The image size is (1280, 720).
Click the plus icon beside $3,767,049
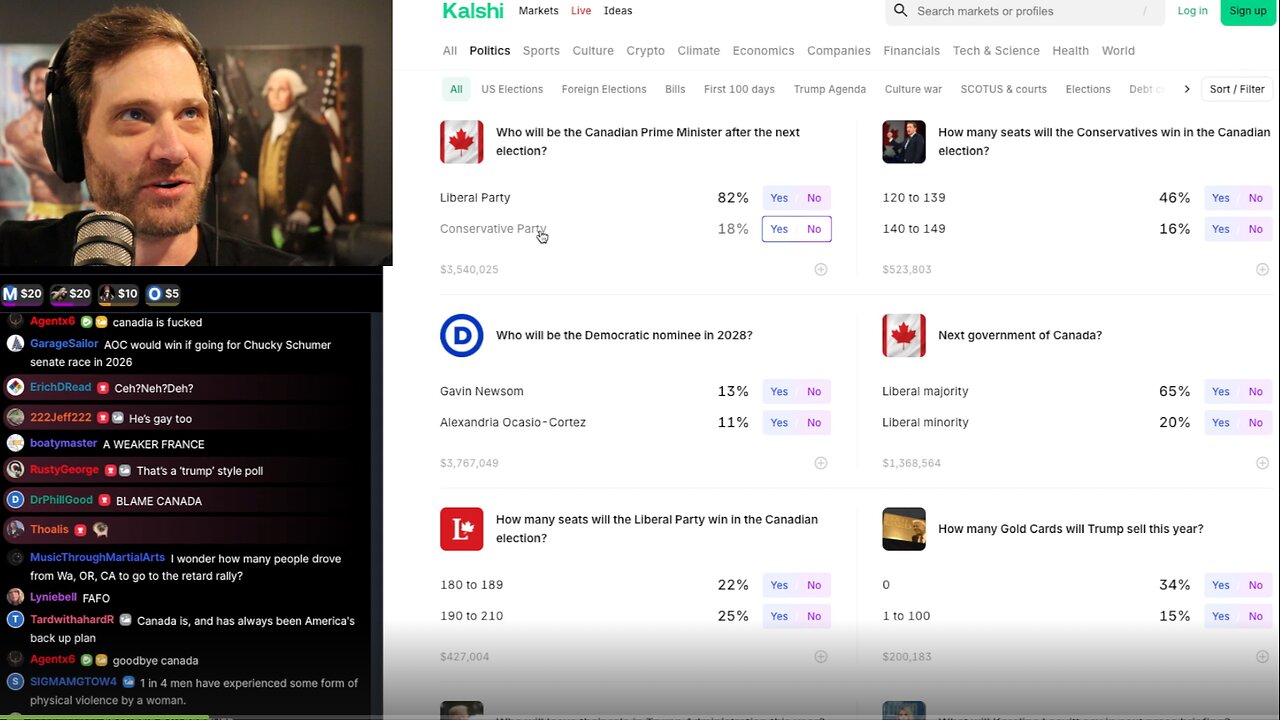tap(821, 463)
